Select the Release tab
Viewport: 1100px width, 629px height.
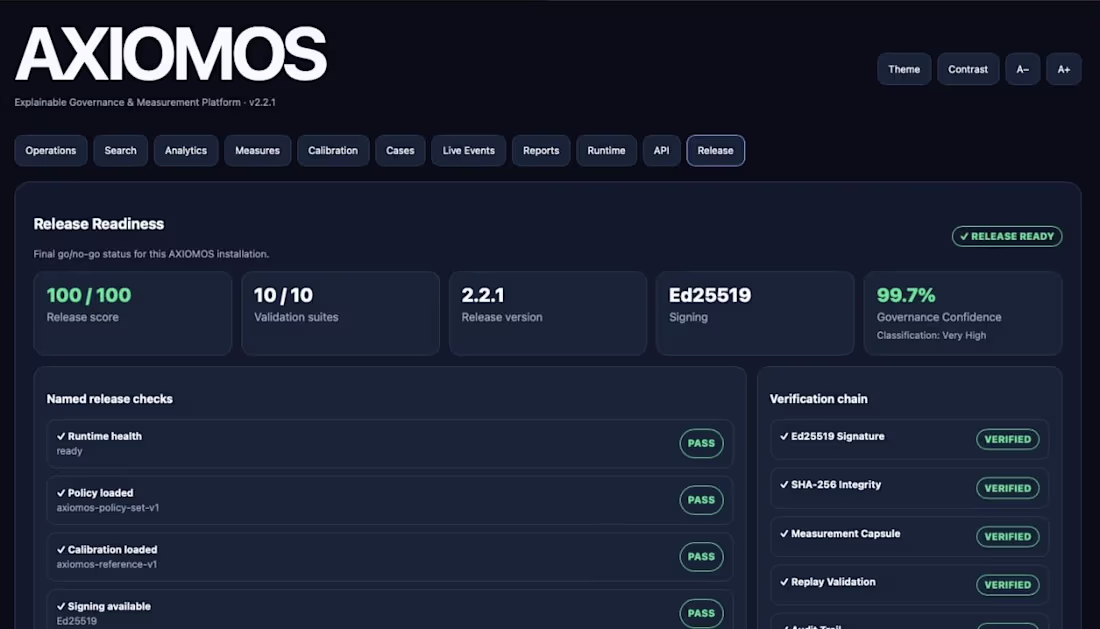(x=716, y=151)
